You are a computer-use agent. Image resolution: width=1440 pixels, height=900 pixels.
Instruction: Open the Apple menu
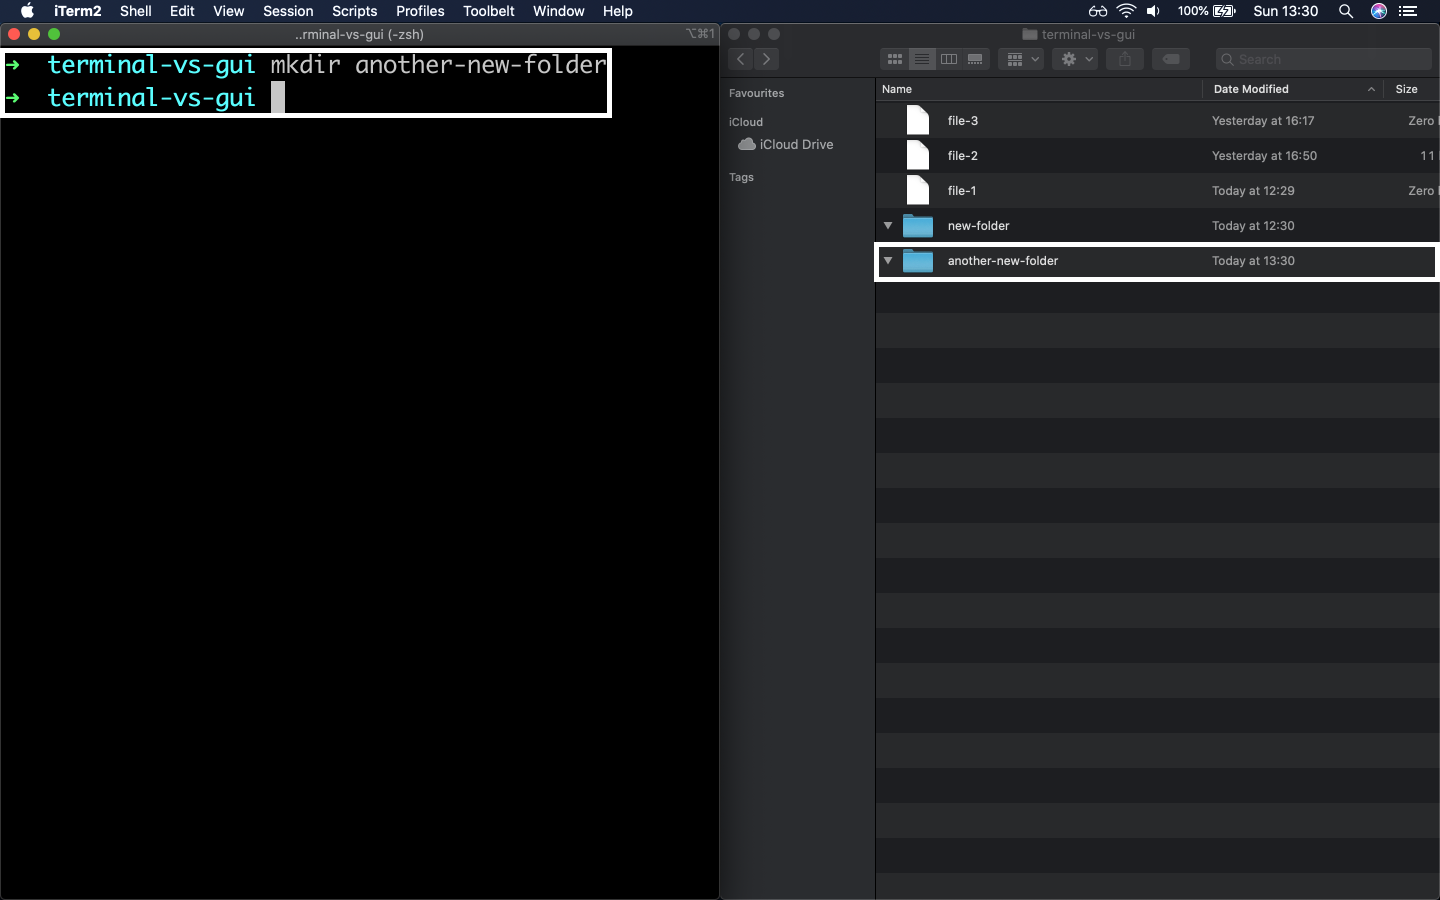point(27,11)
